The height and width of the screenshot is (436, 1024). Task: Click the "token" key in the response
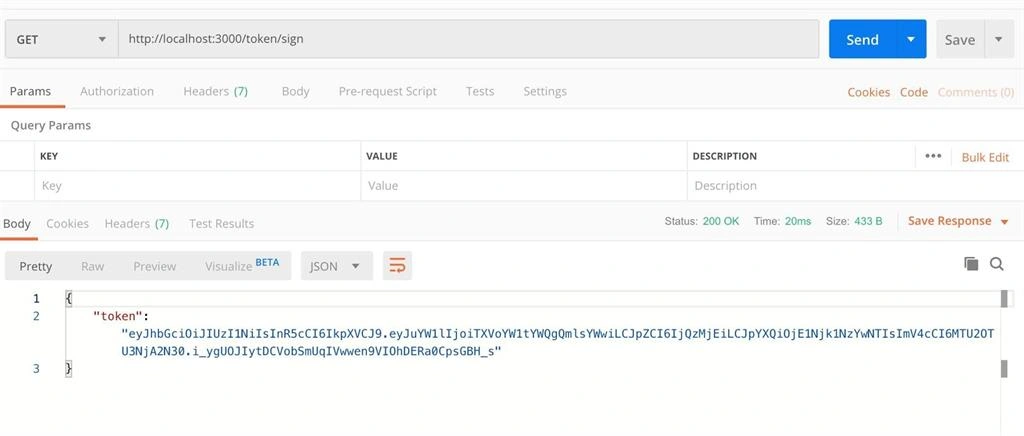[x=118, y=316]
